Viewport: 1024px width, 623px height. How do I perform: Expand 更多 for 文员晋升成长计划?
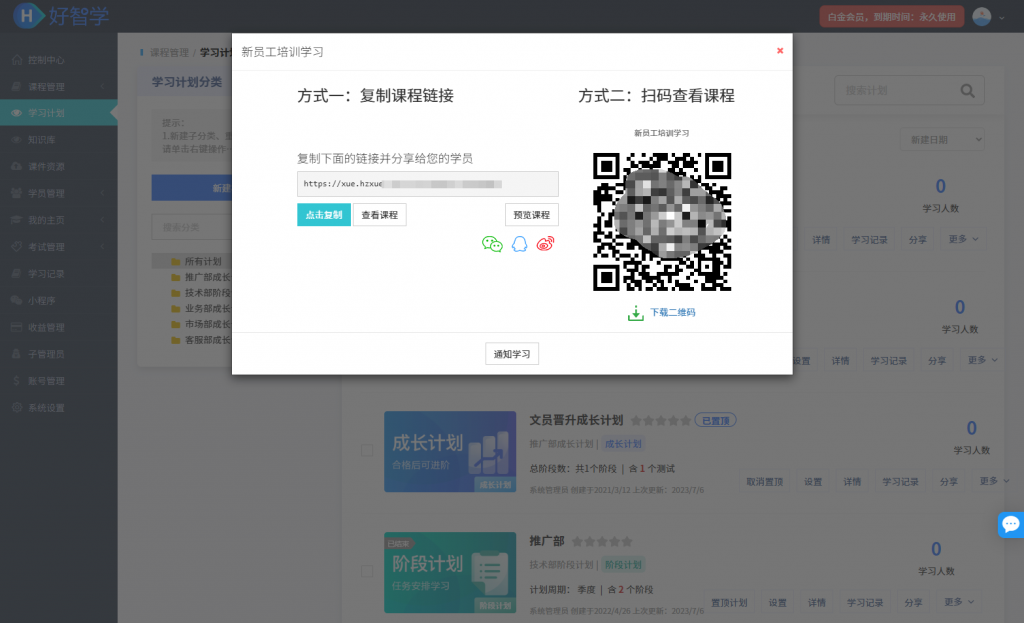click(x=988, y=481)
